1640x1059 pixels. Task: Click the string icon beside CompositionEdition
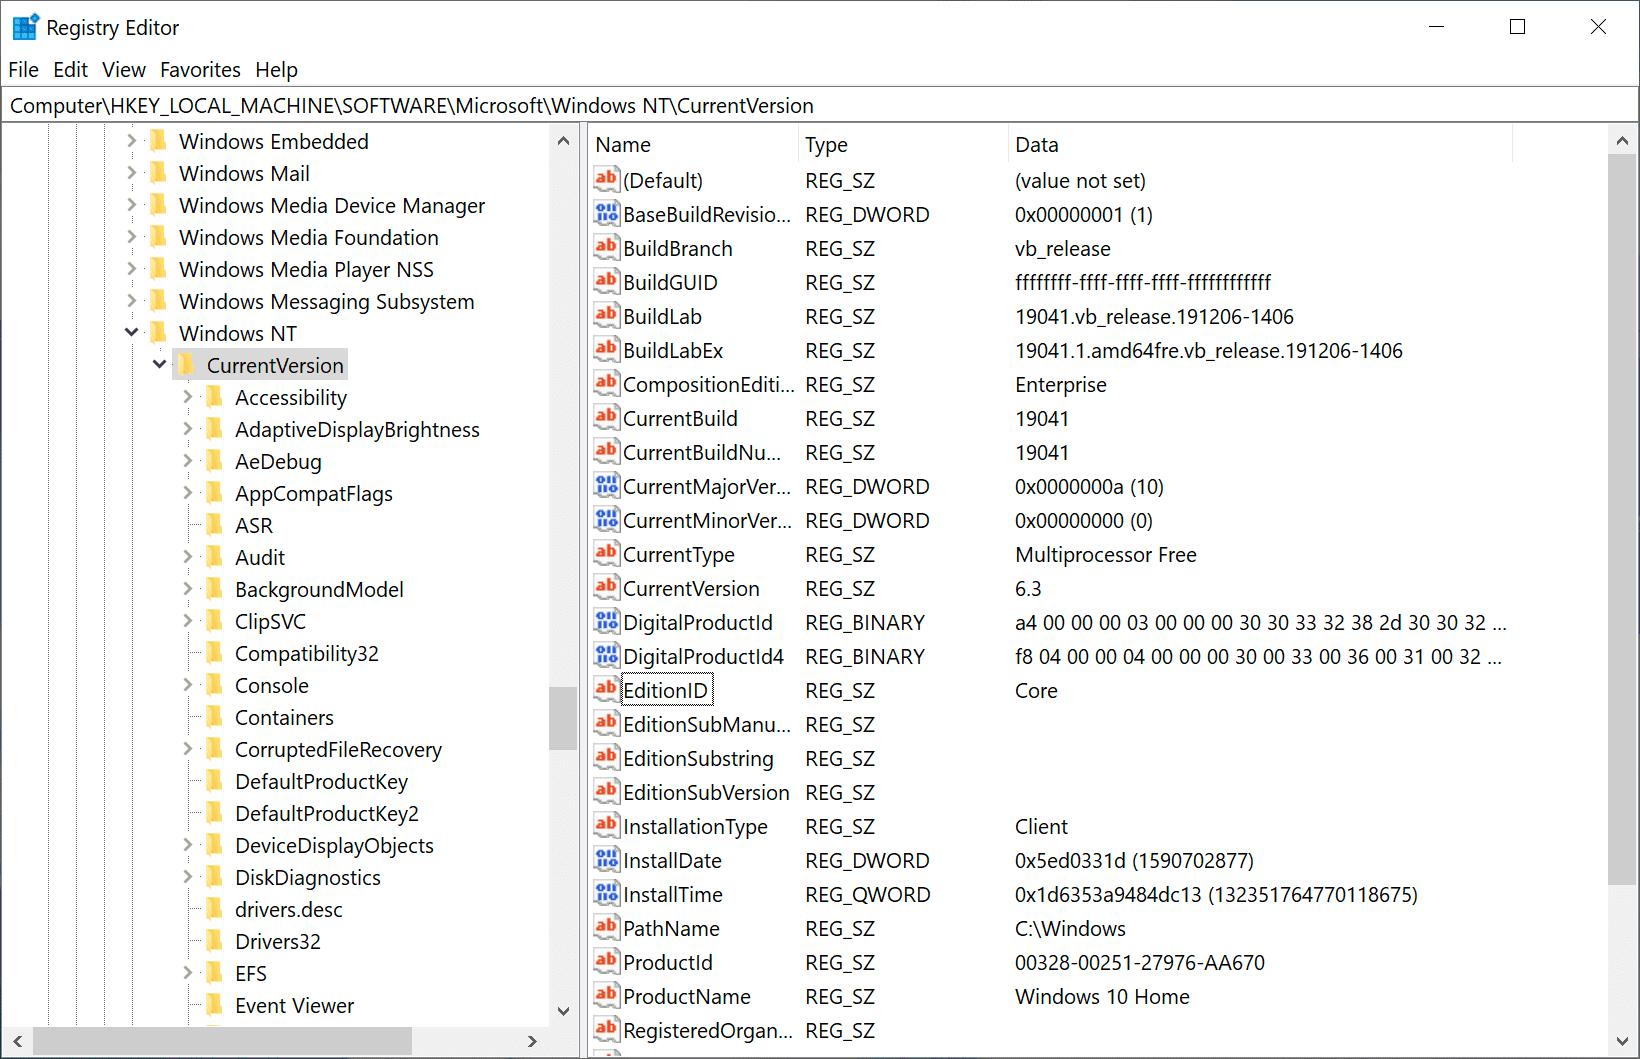pos(606,383)
